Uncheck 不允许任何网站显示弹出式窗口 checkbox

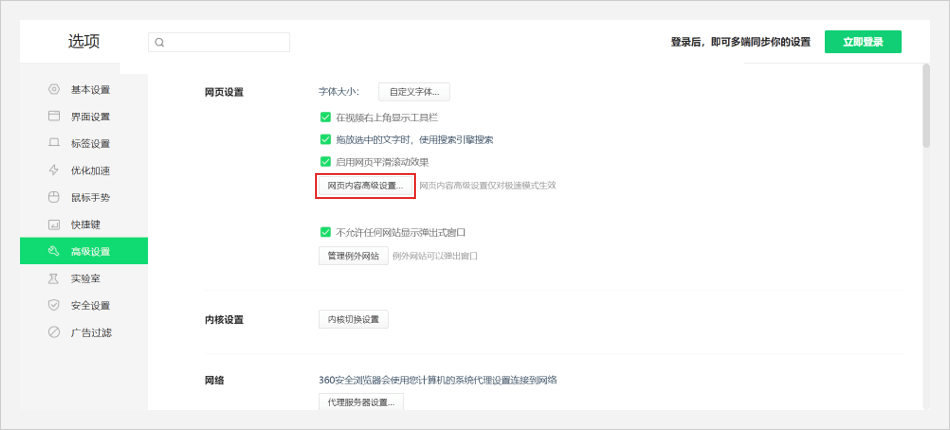(x=325, y=232)
